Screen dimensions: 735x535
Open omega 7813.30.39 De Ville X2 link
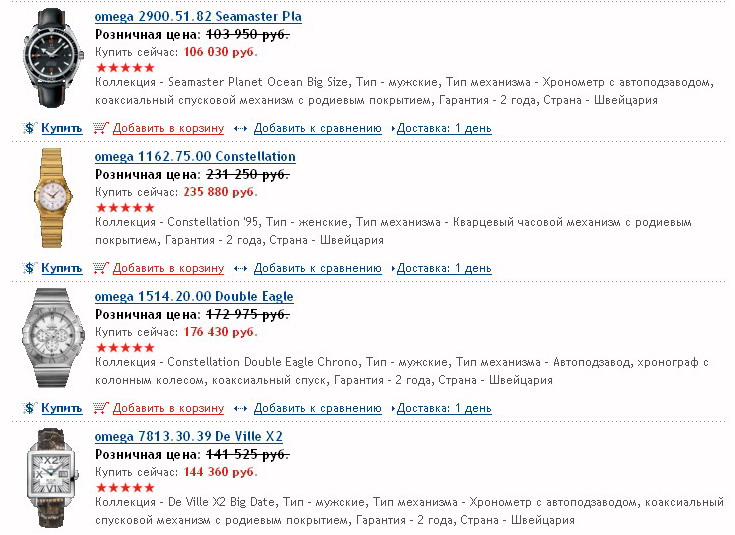tap(188, 437)
